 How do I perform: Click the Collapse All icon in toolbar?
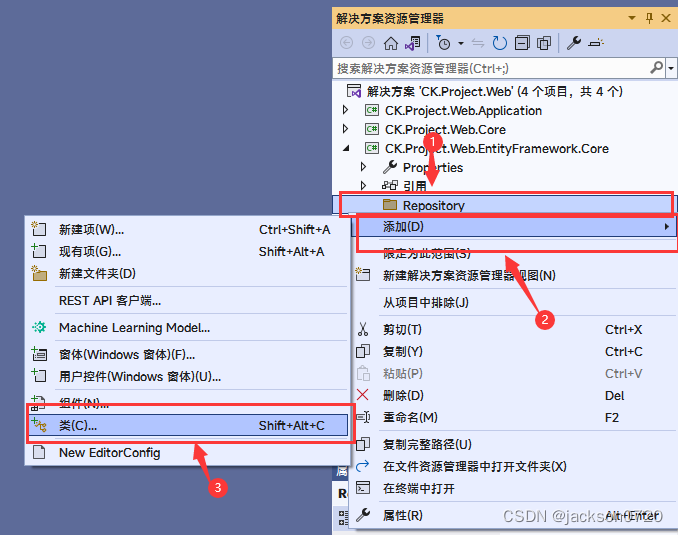522,43
